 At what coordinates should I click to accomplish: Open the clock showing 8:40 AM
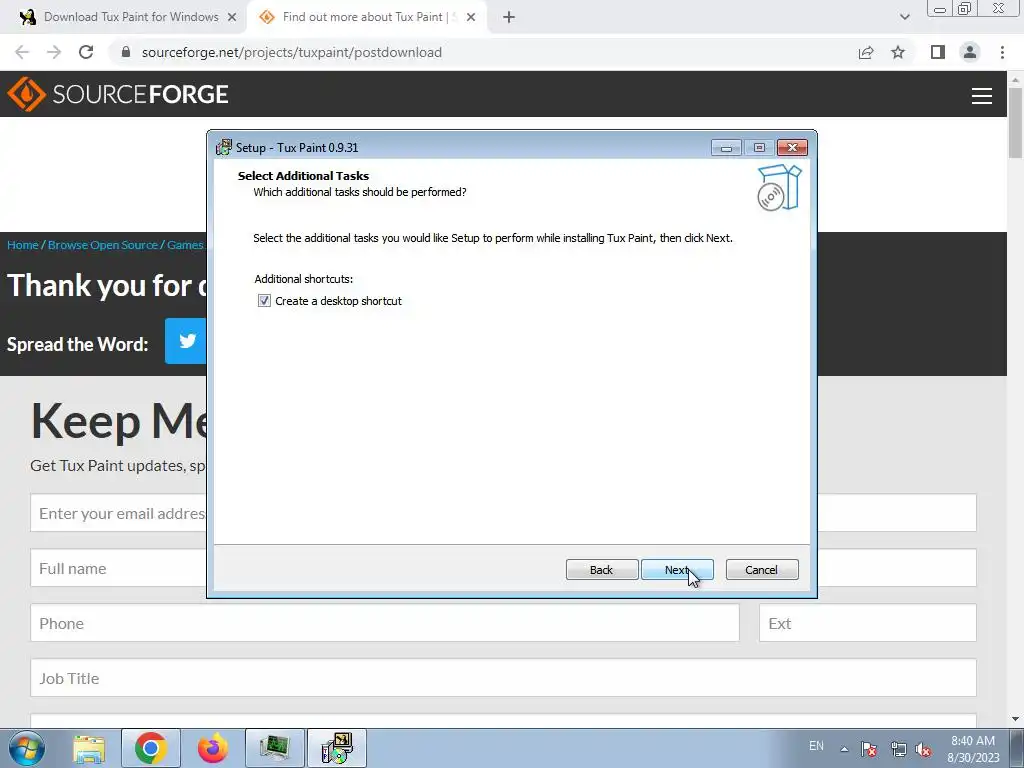tap(973, 749)
